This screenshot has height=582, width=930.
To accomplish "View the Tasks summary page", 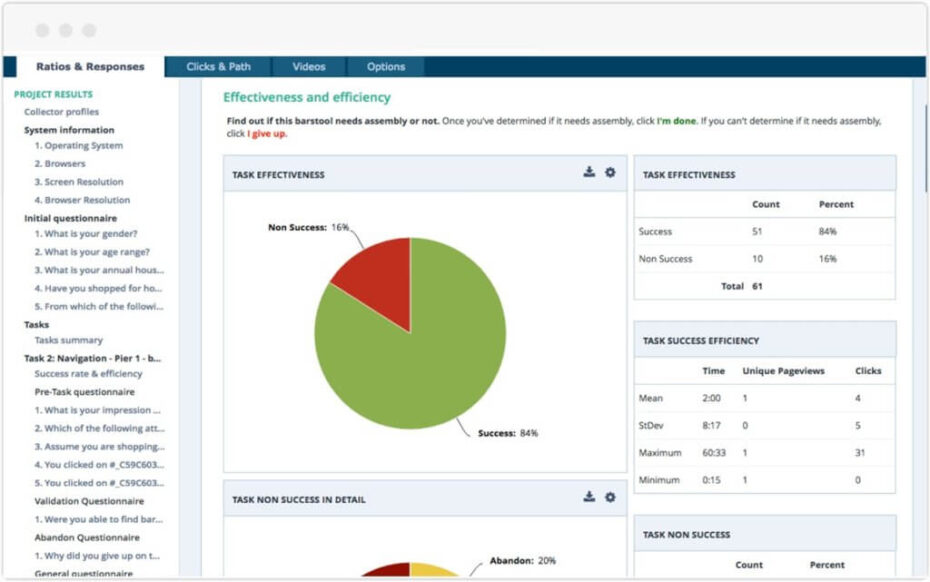I will 70,340.
